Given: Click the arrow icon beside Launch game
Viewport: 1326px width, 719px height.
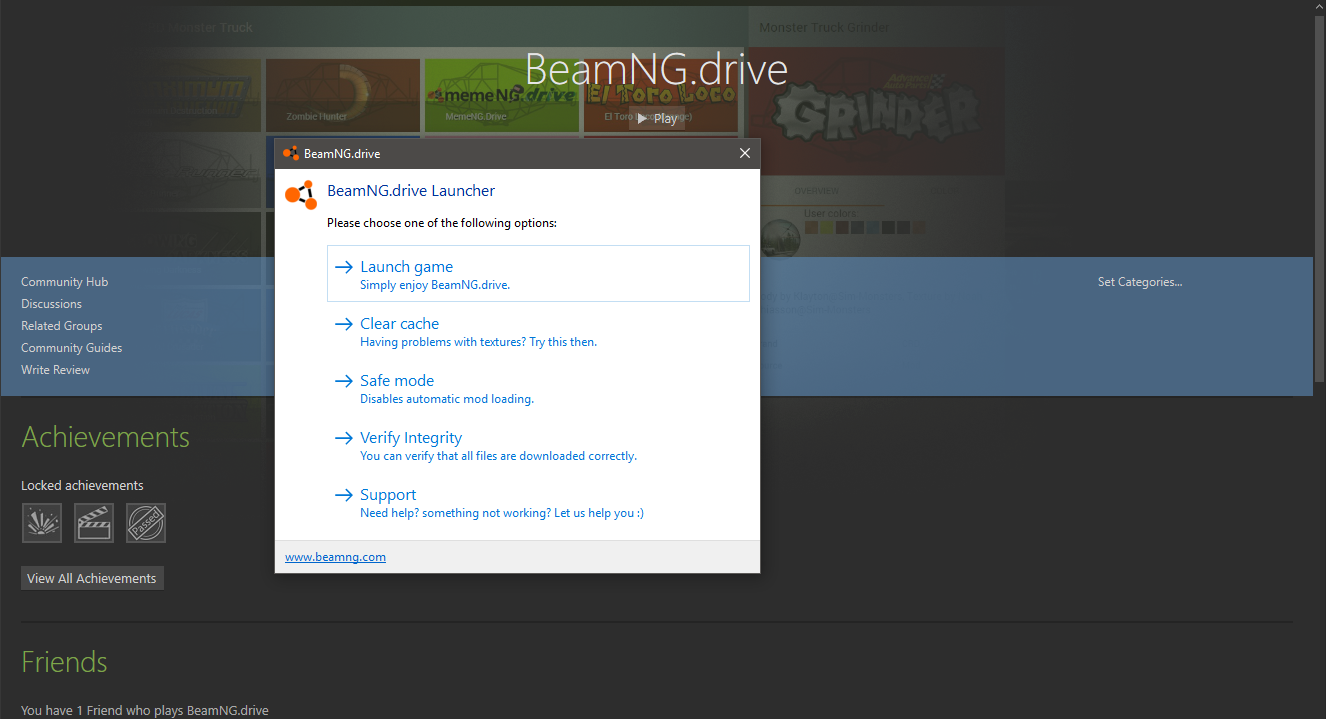Looking at the screenshot, I should point(343,267).
